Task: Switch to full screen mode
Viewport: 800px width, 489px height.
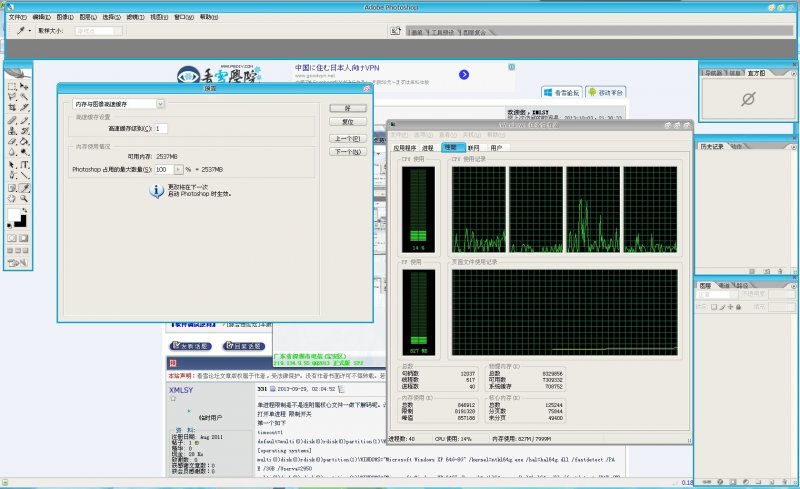Action: [x=26, y=251]
